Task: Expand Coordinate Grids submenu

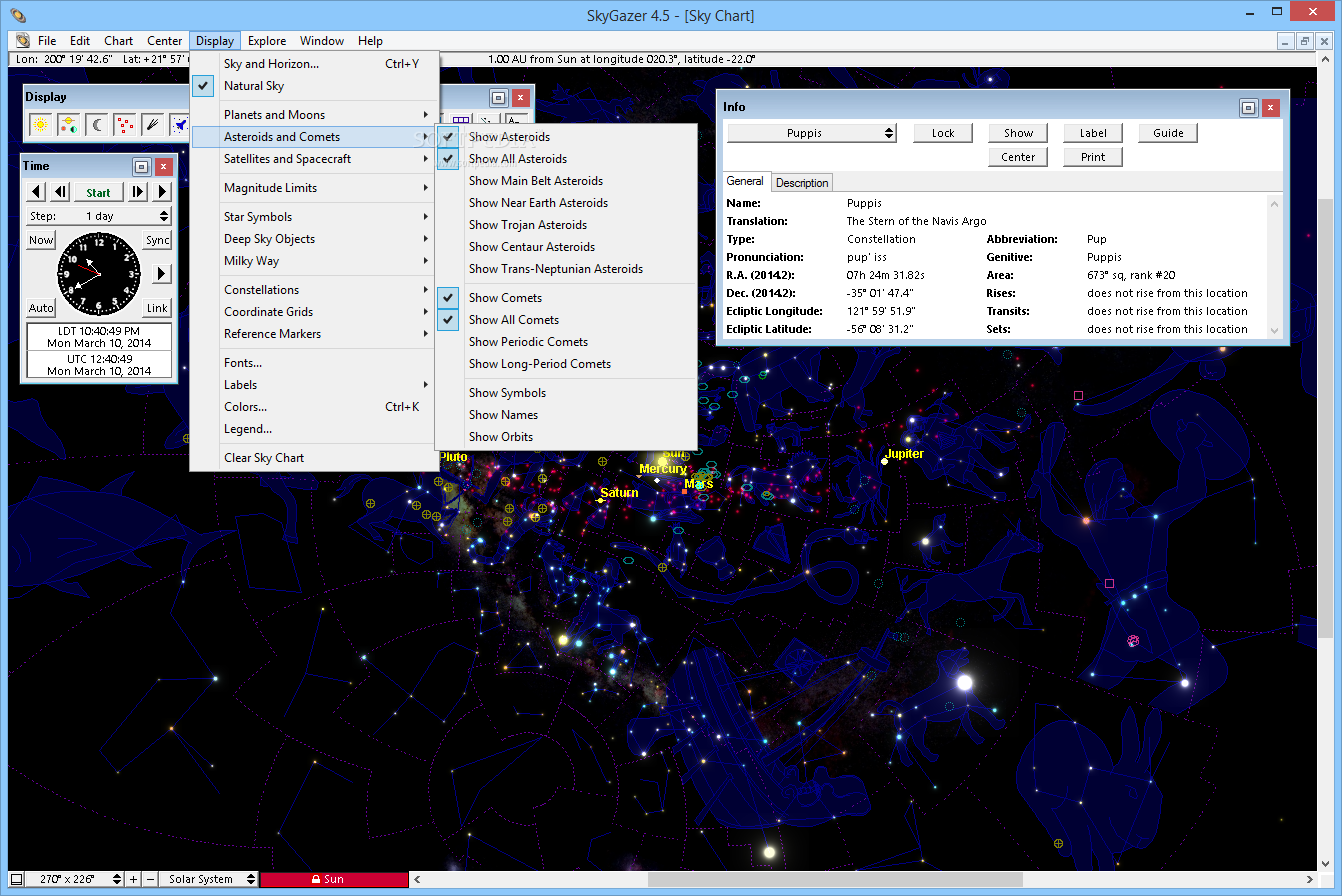Action: click(x=314, y=312)
